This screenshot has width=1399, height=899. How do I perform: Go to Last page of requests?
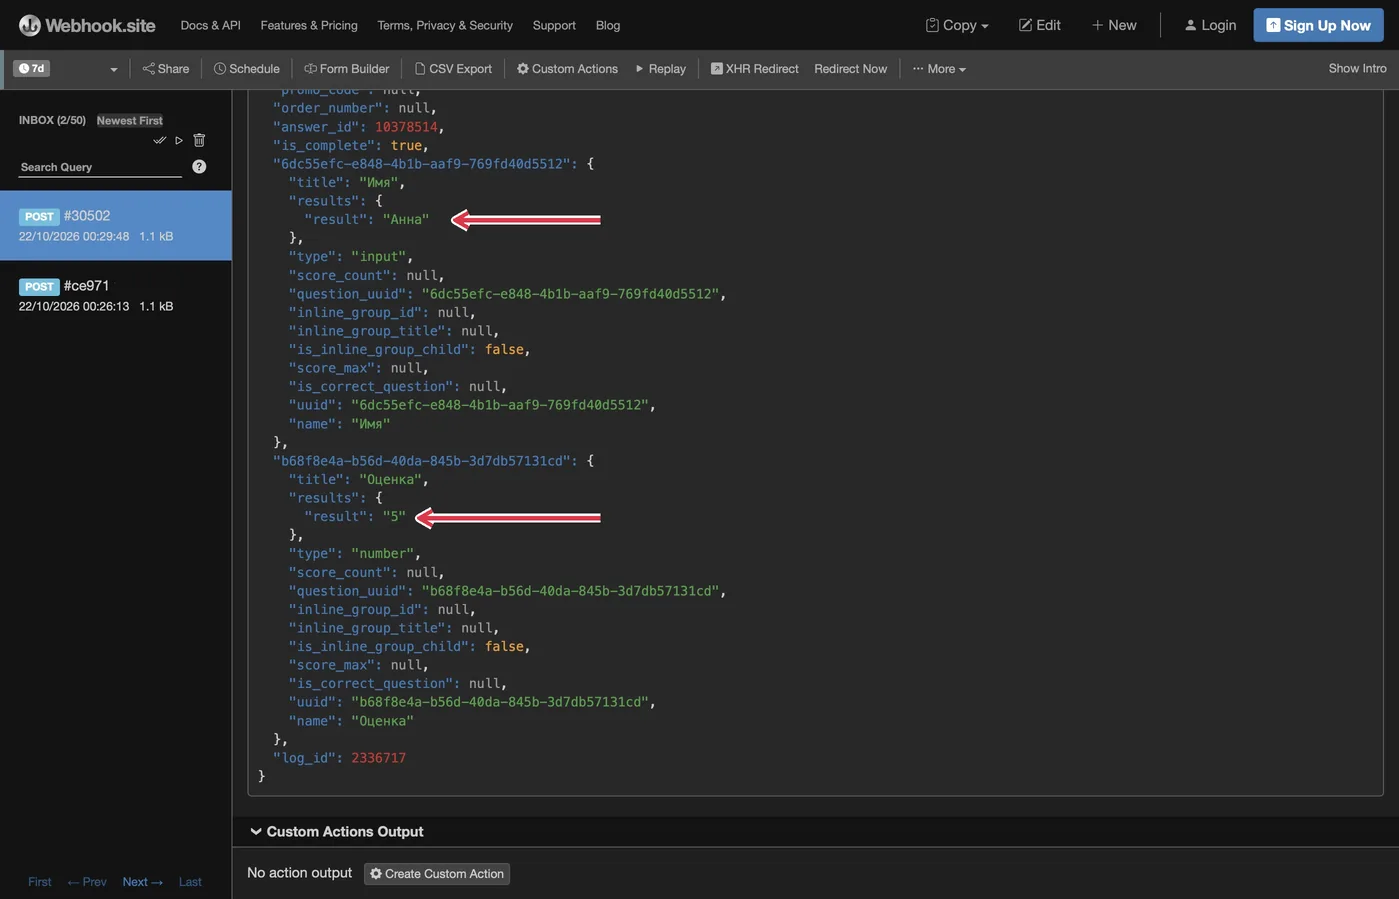pos(190,882)
